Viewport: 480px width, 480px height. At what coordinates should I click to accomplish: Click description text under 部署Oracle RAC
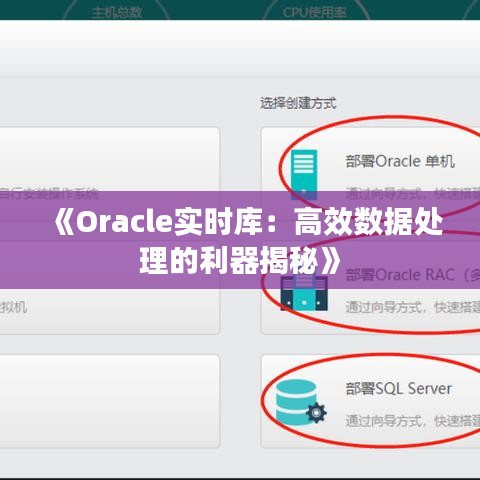[413, 307]
